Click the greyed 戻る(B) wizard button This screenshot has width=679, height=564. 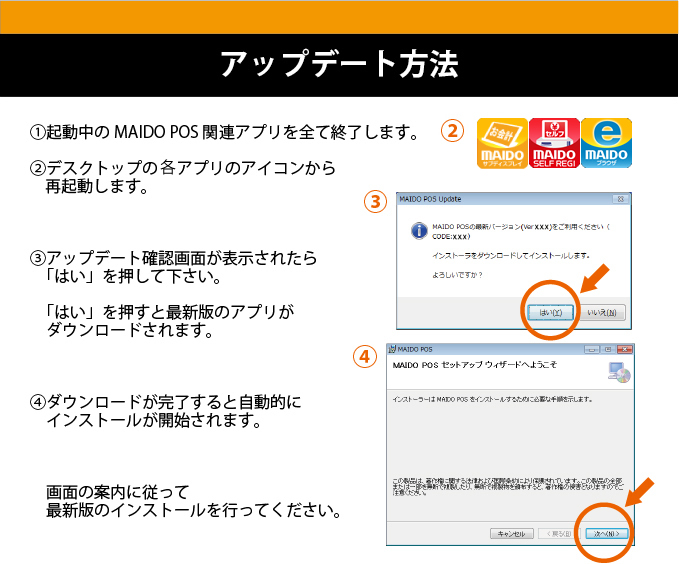(559, 534)
